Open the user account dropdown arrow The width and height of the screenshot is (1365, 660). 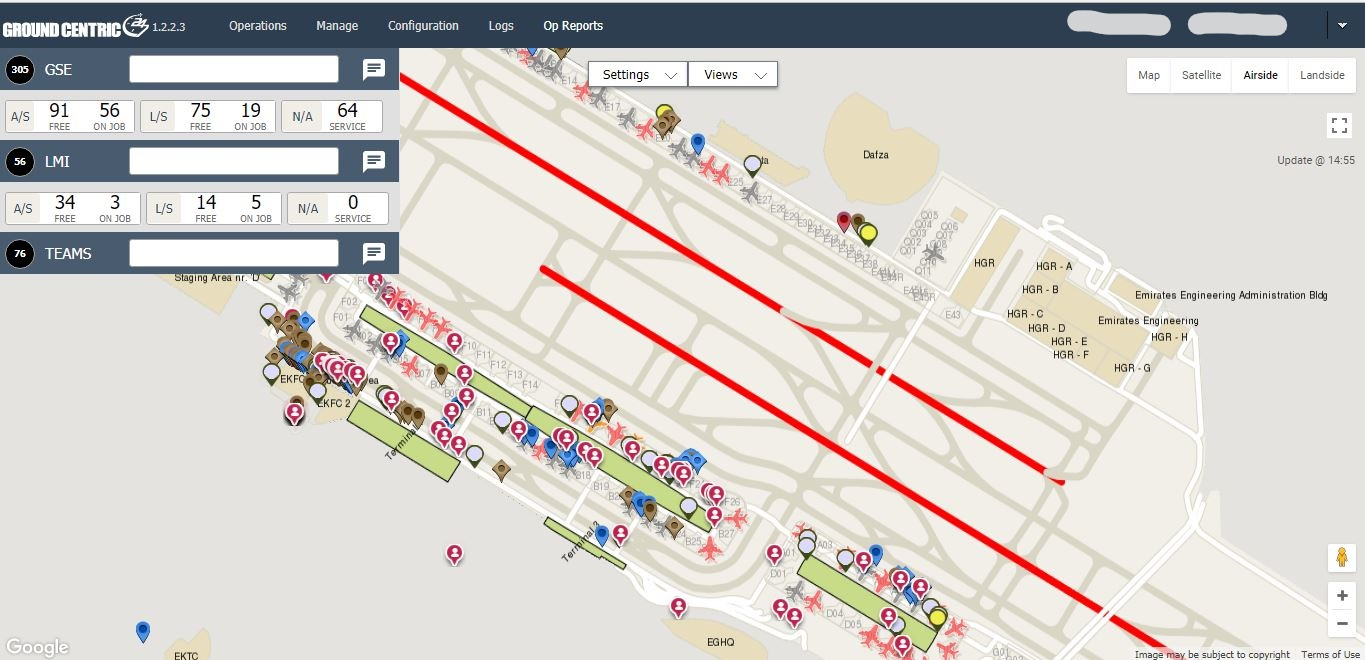pyautogui.click(x=1342, y=25)
